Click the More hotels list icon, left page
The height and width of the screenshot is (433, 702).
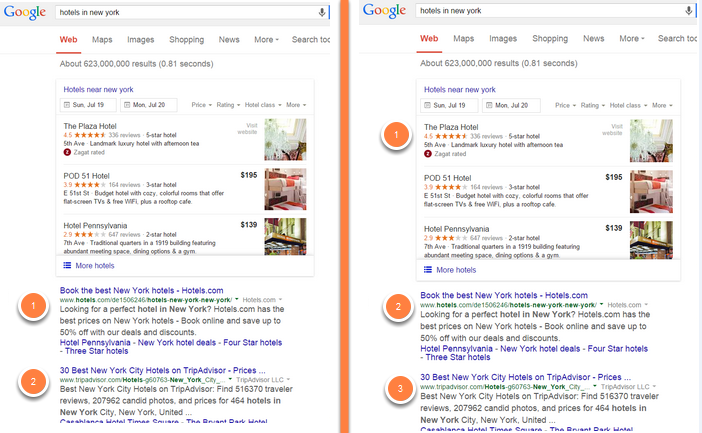tap(67, 266)
